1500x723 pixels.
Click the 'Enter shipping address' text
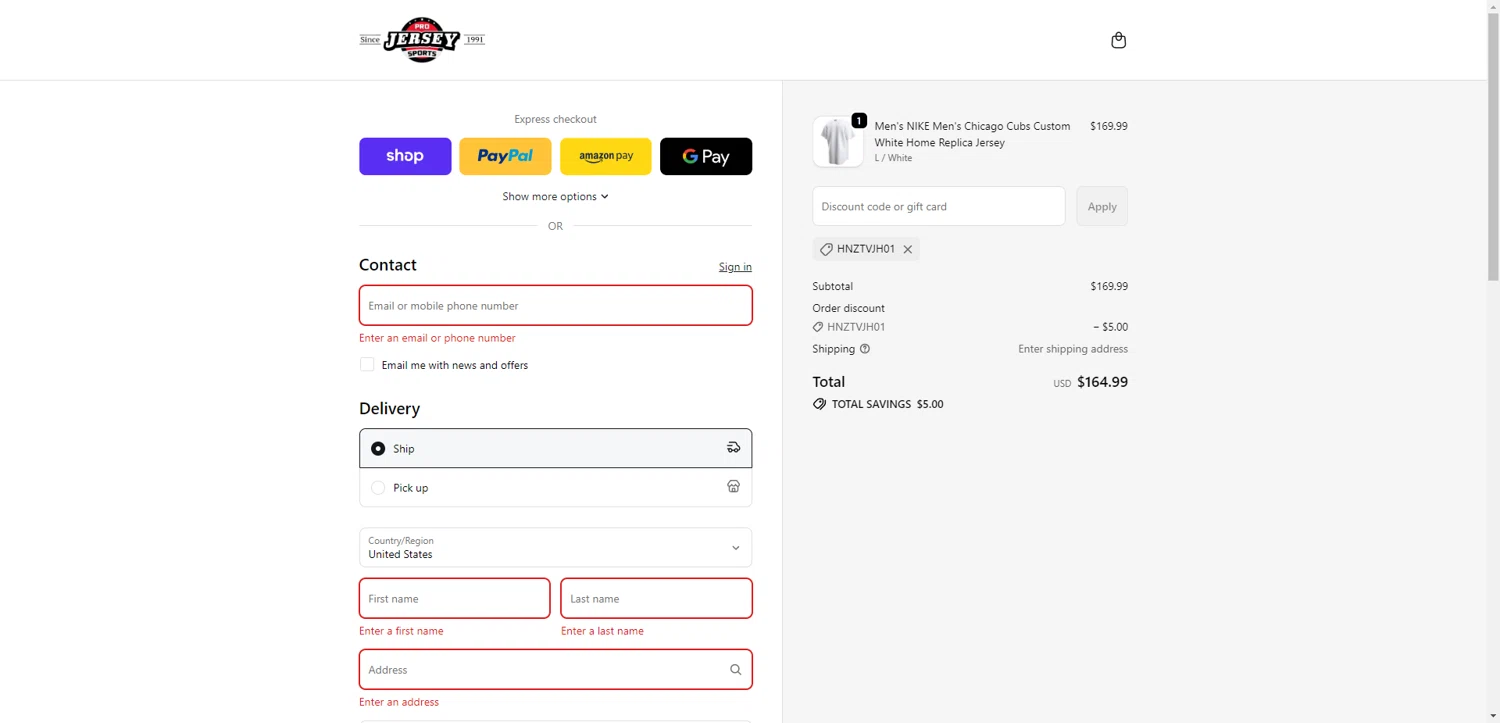pyautogui.click(x=1073, y=349)
